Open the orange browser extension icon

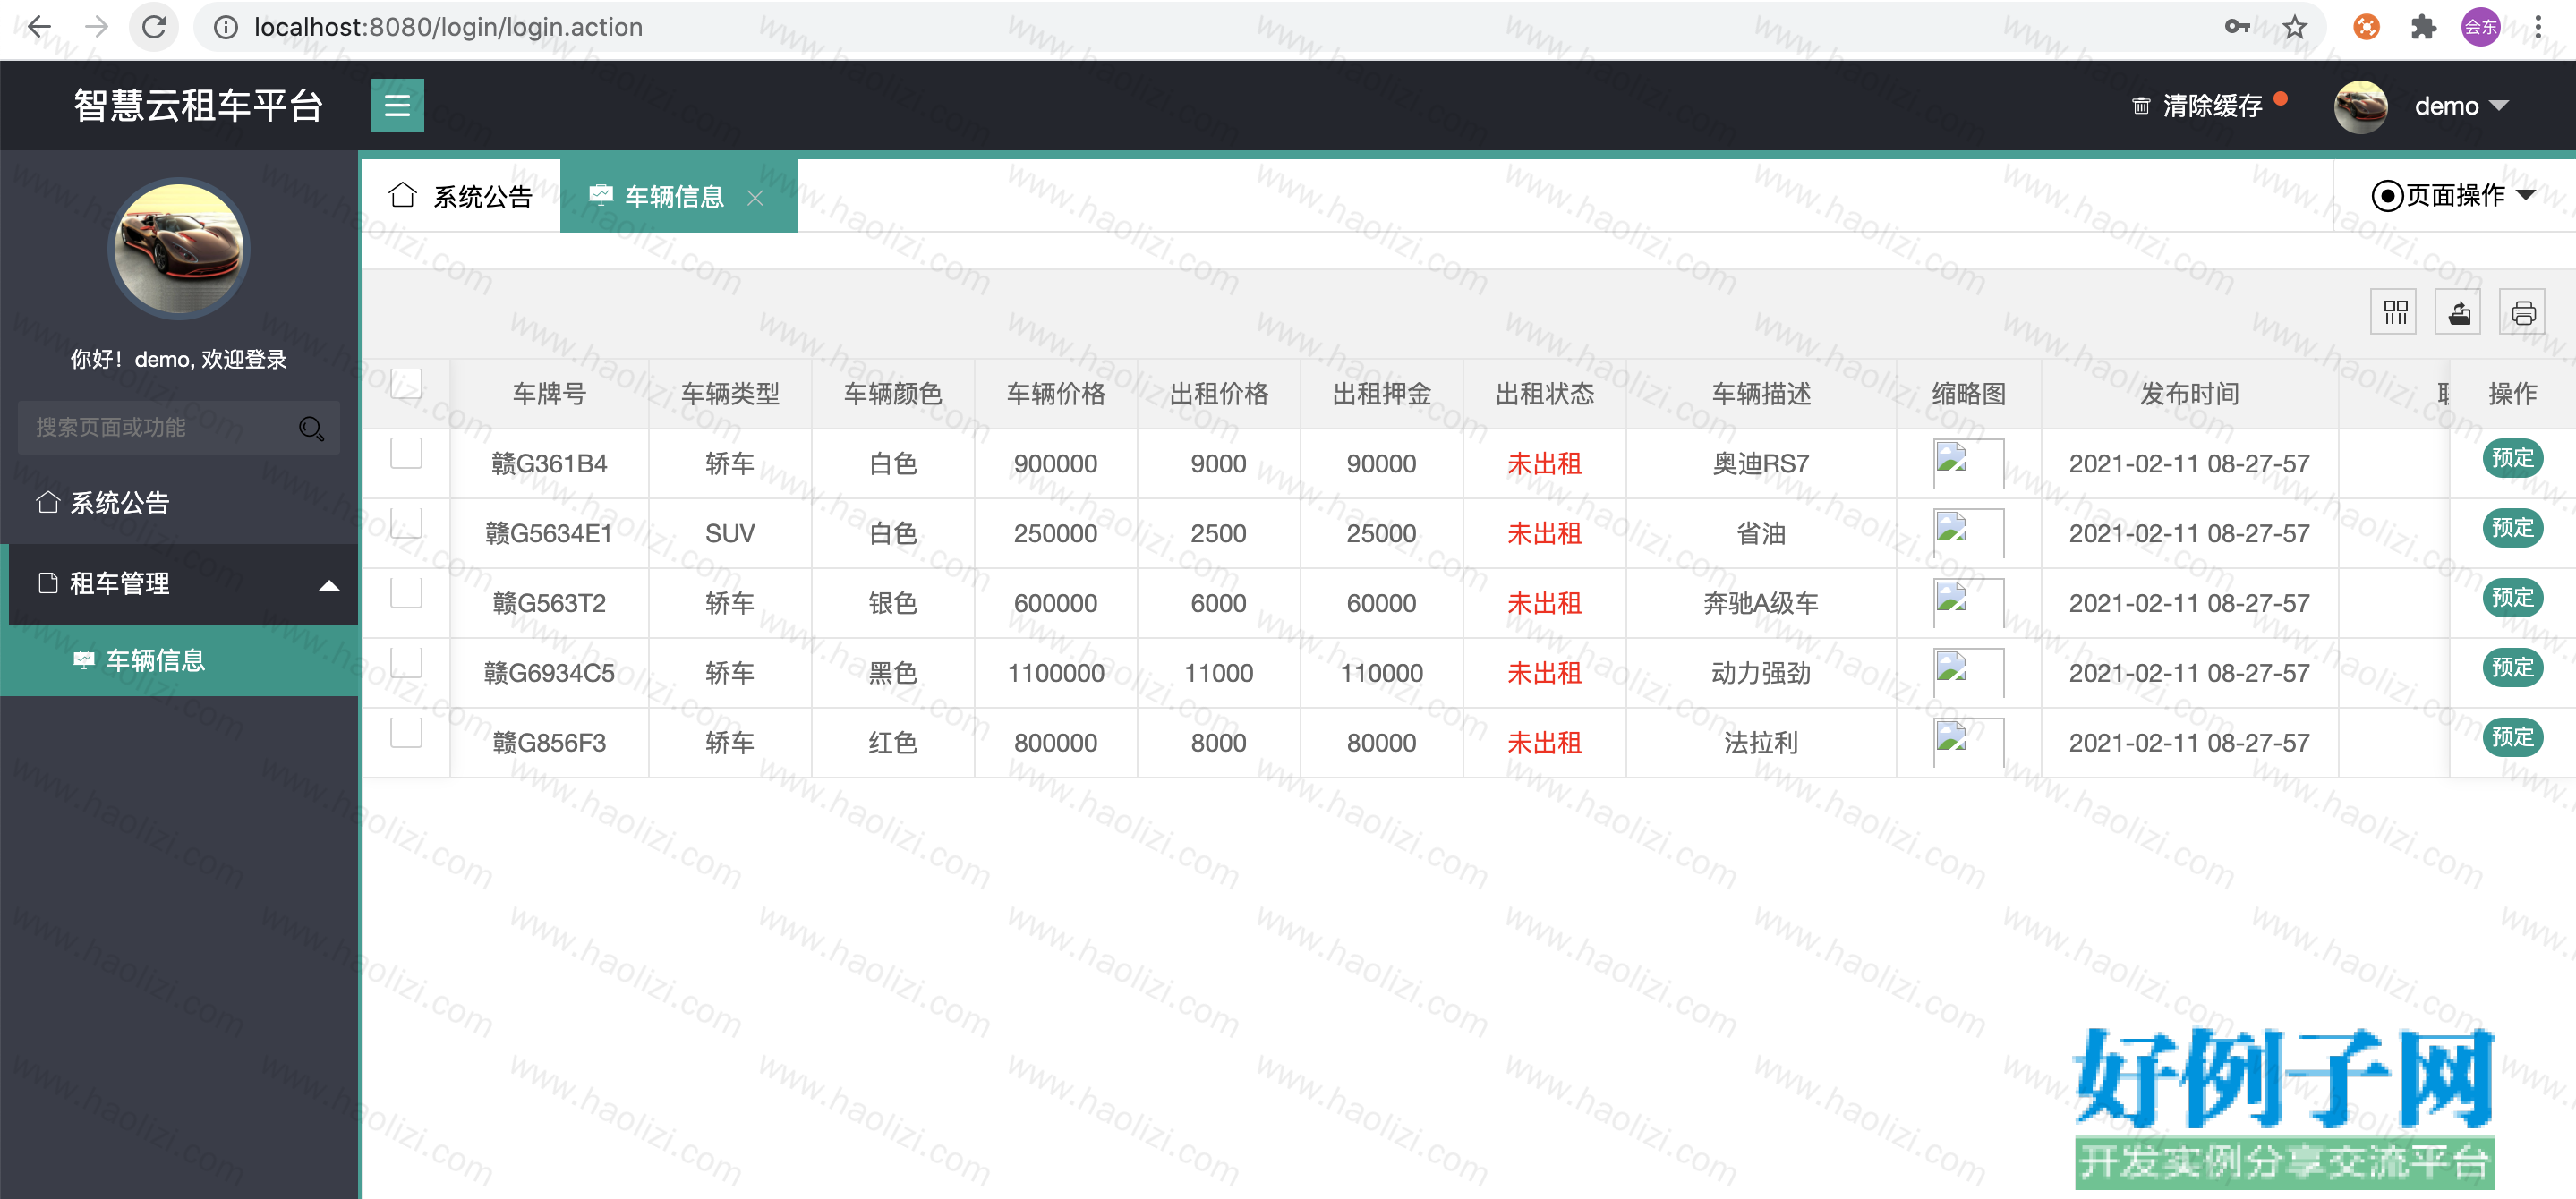(2366, 27)
